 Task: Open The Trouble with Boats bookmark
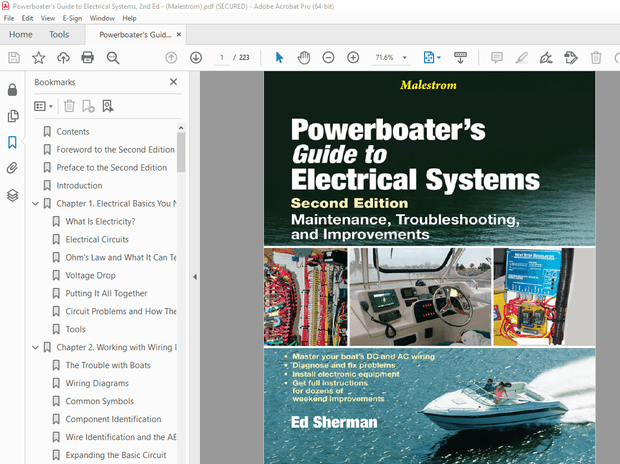[x=108, y=365]
